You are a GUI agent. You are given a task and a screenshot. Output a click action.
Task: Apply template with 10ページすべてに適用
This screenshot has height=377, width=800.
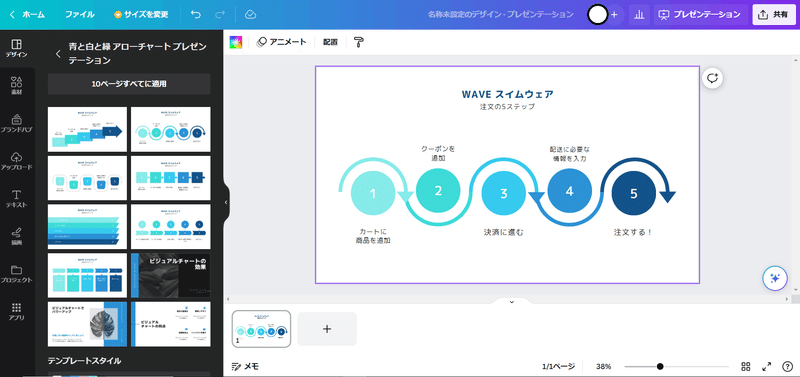[129, 84]
